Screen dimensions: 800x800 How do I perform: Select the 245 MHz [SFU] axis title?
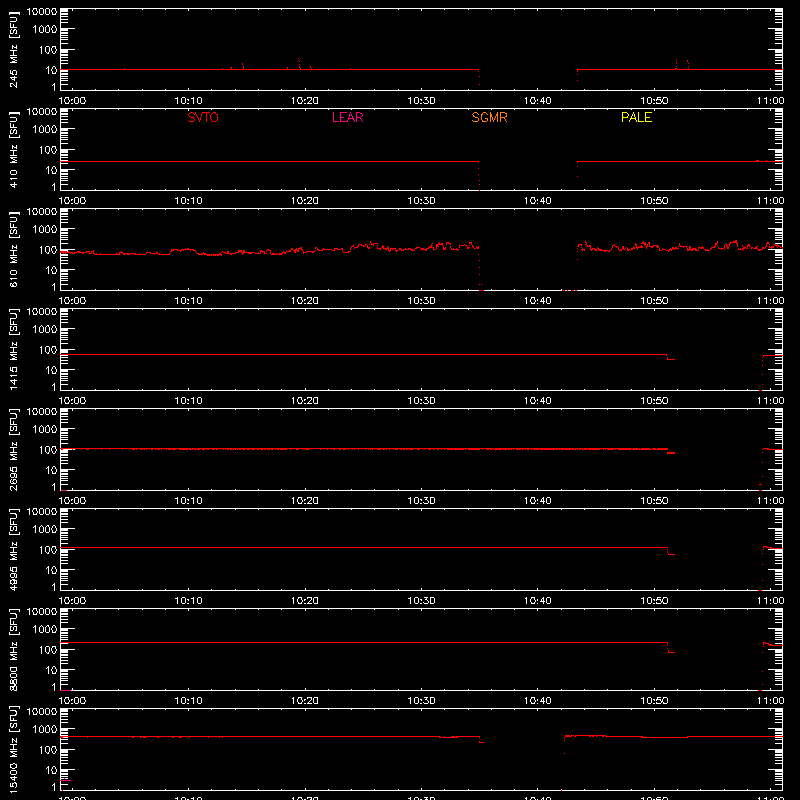pyautogui.click(x=14, y=49)
